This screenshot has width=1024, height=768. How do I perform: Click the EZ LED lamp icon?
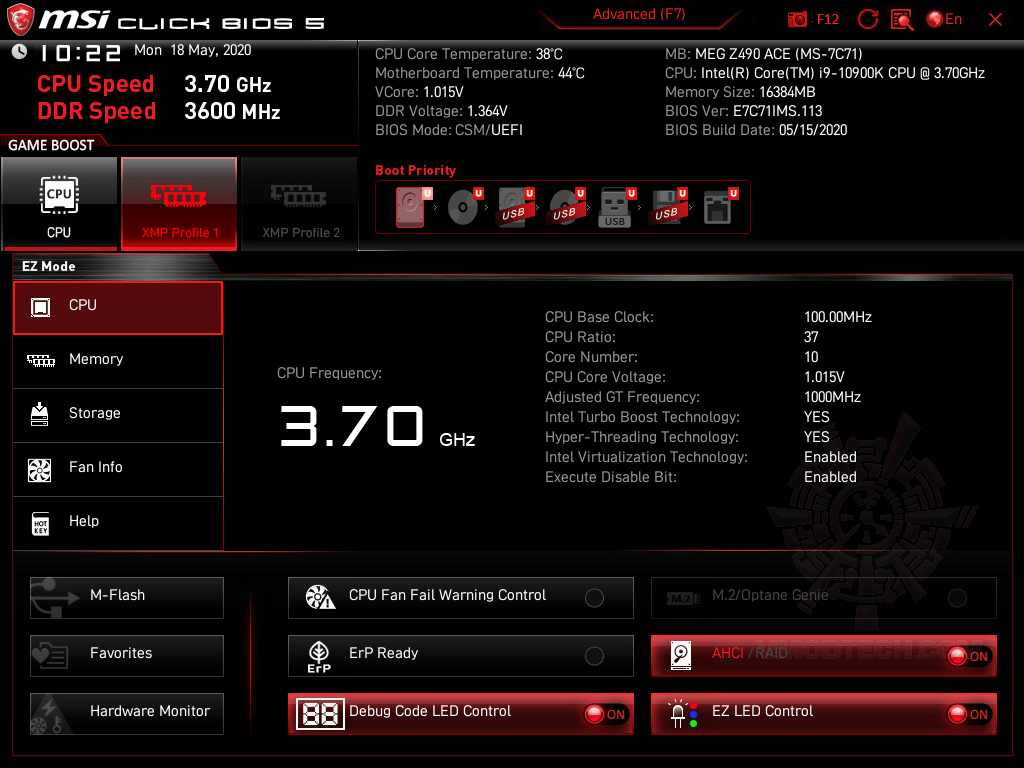tap(682, 714)
